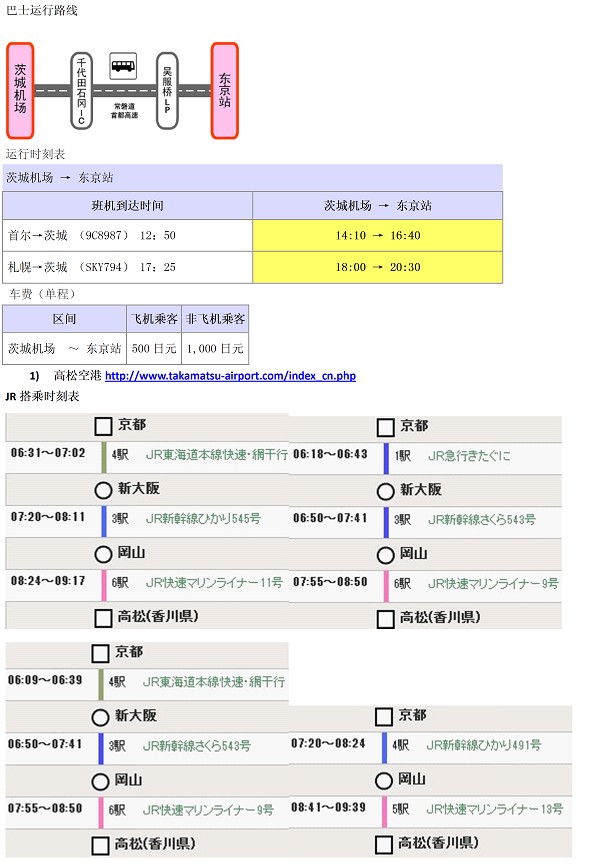Viewport: 603px width, 864px height.
Task: Select the 千代田石冈IC stop box
Action: [x=81, y=91]
